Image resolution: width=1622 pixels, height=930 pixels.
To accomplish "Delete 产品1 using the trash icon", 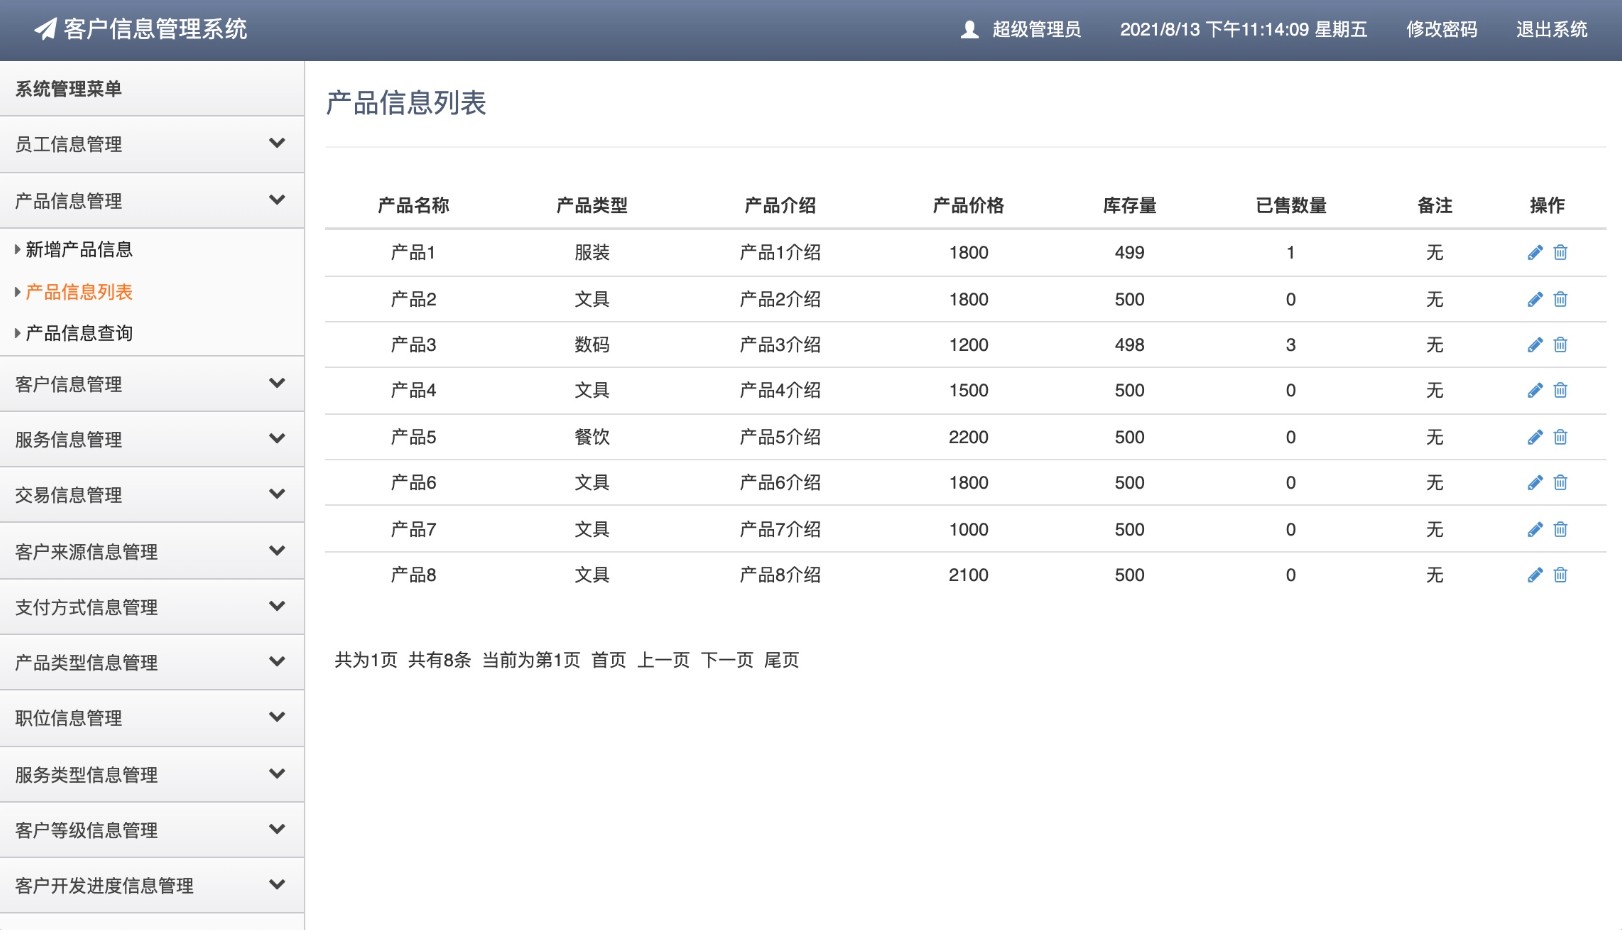I will coord(1560,253).
